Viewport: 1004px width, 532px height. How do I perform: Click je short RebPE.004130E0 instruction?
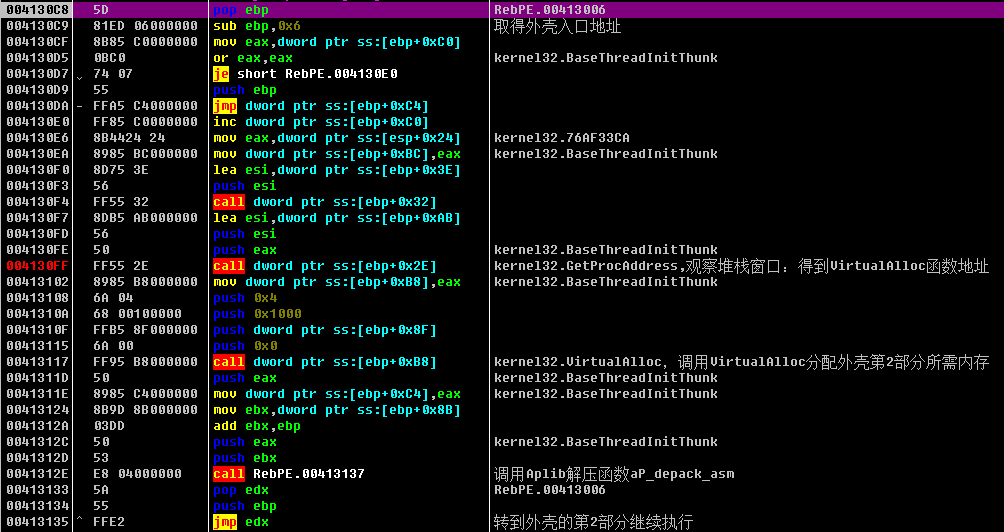[x=305, y=74]
